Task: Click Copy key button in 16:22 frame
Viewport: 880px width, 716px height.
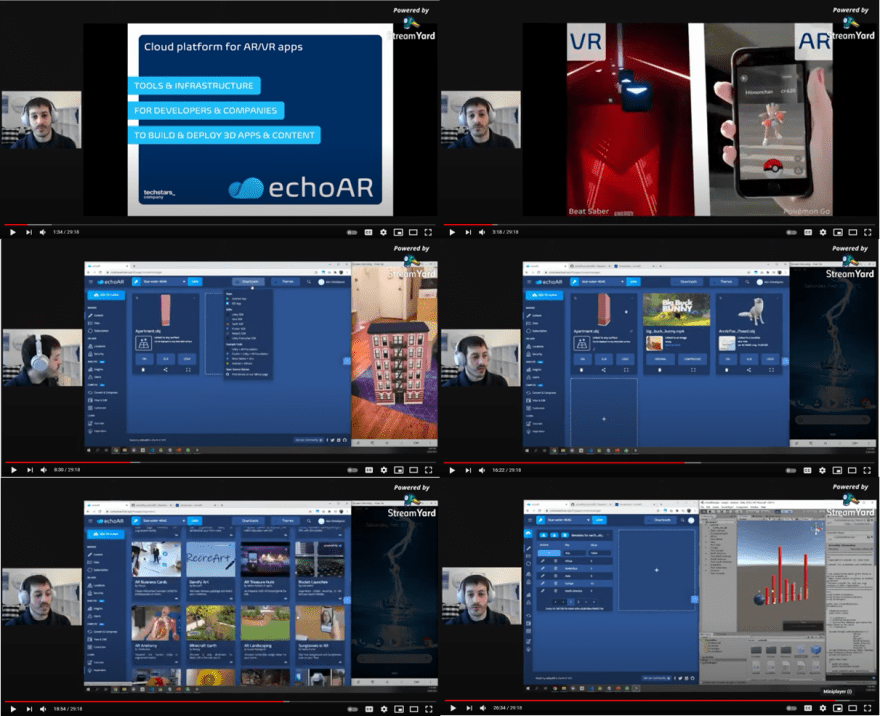Action: click(x=633, y=282)
